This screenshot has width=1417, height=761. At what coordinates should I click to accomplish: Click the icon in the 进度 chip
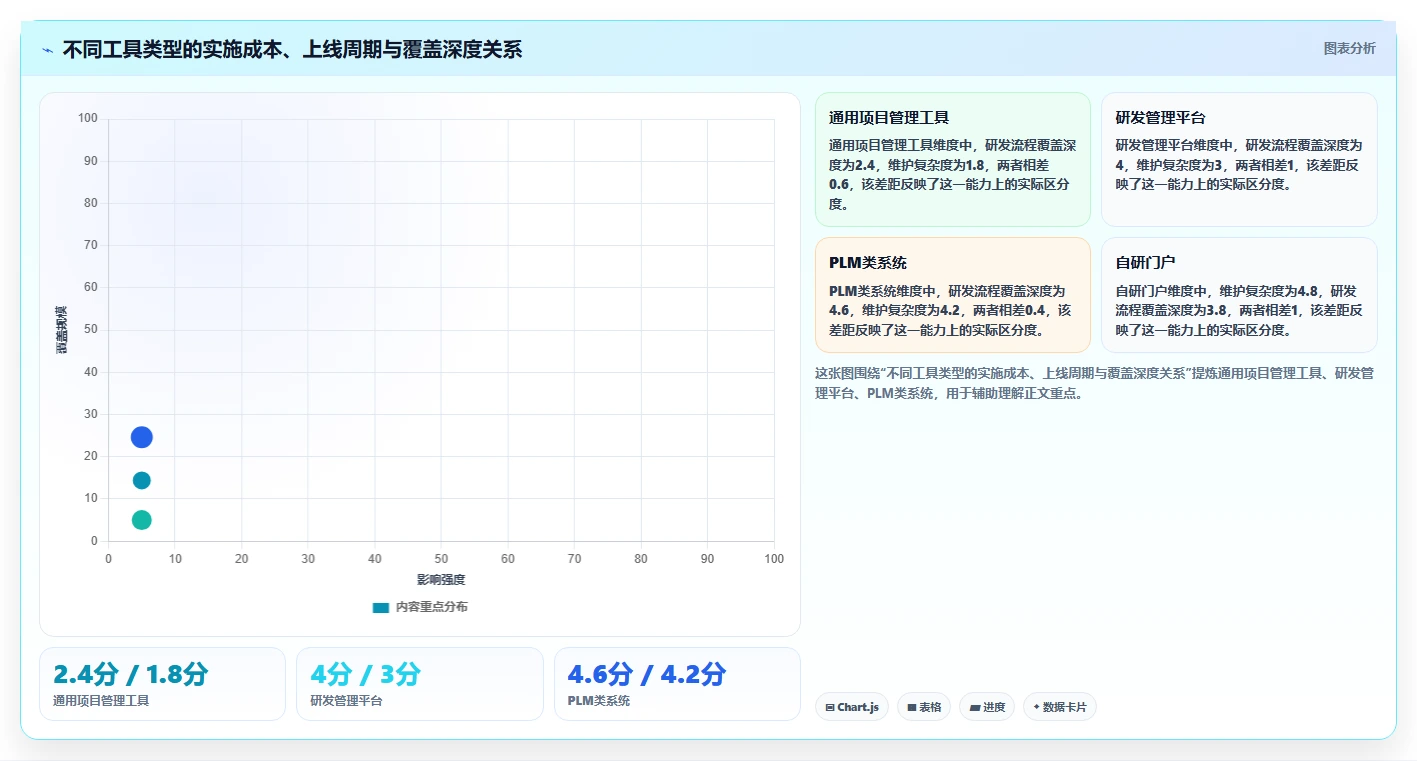974,707
